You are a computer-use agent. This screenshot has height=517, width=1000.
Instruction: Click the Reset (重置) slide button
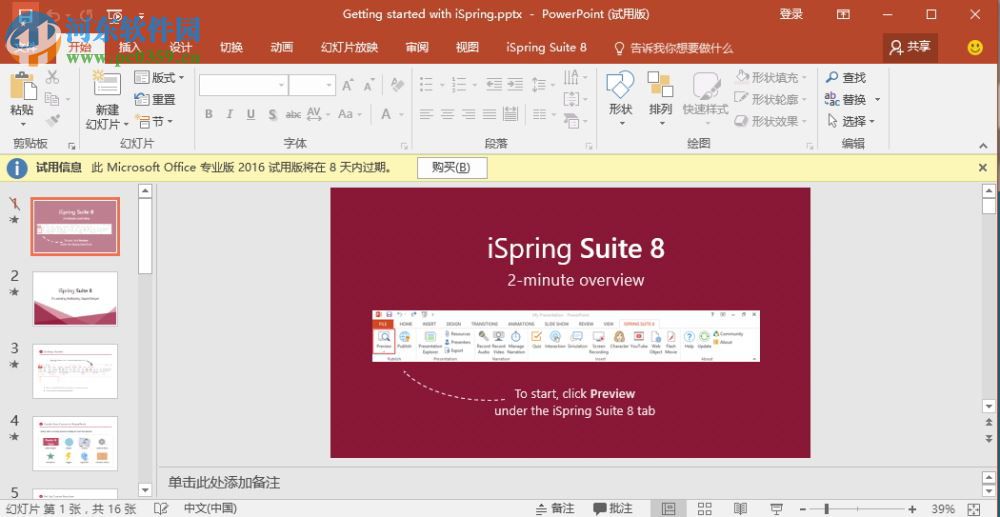pos(154,99)
